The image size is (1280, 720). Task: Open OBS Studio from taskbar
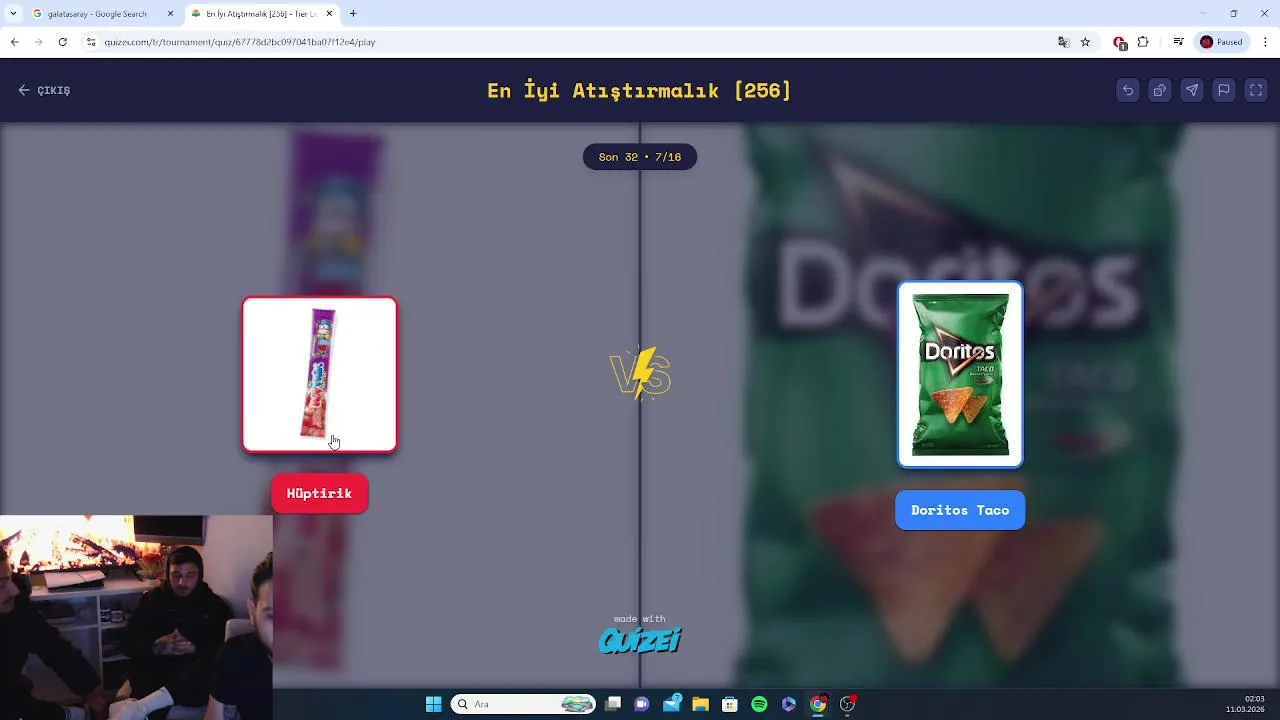(x=848, y=704)
